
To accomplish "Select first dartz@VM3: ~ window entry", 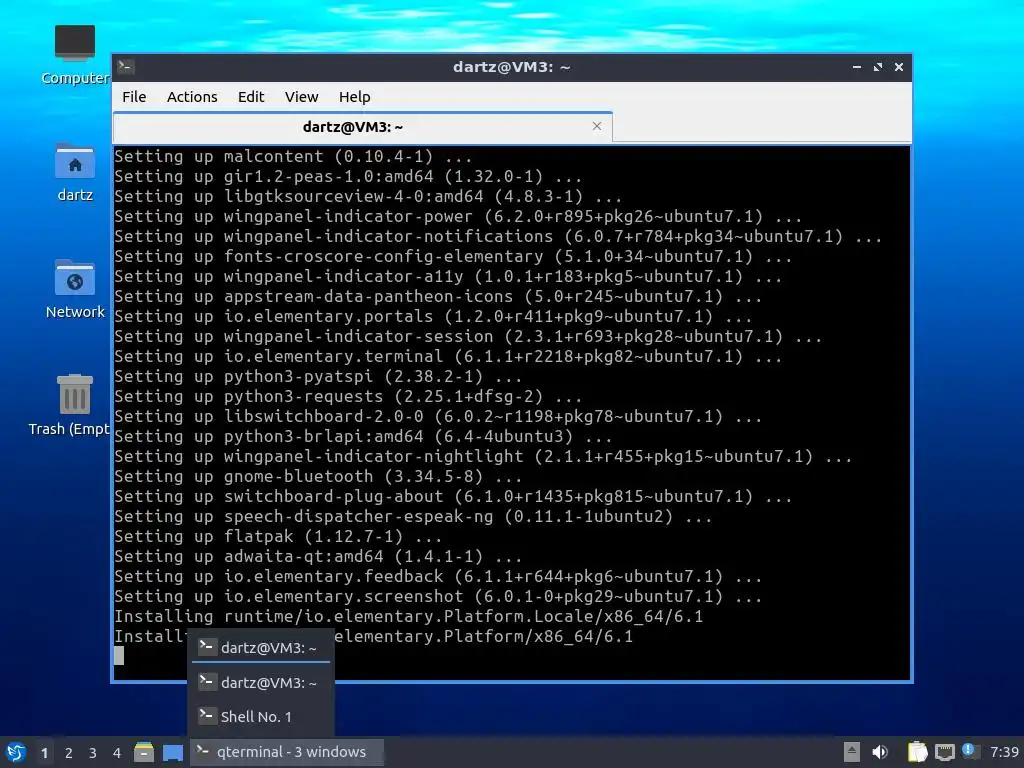I will point(261,647).
